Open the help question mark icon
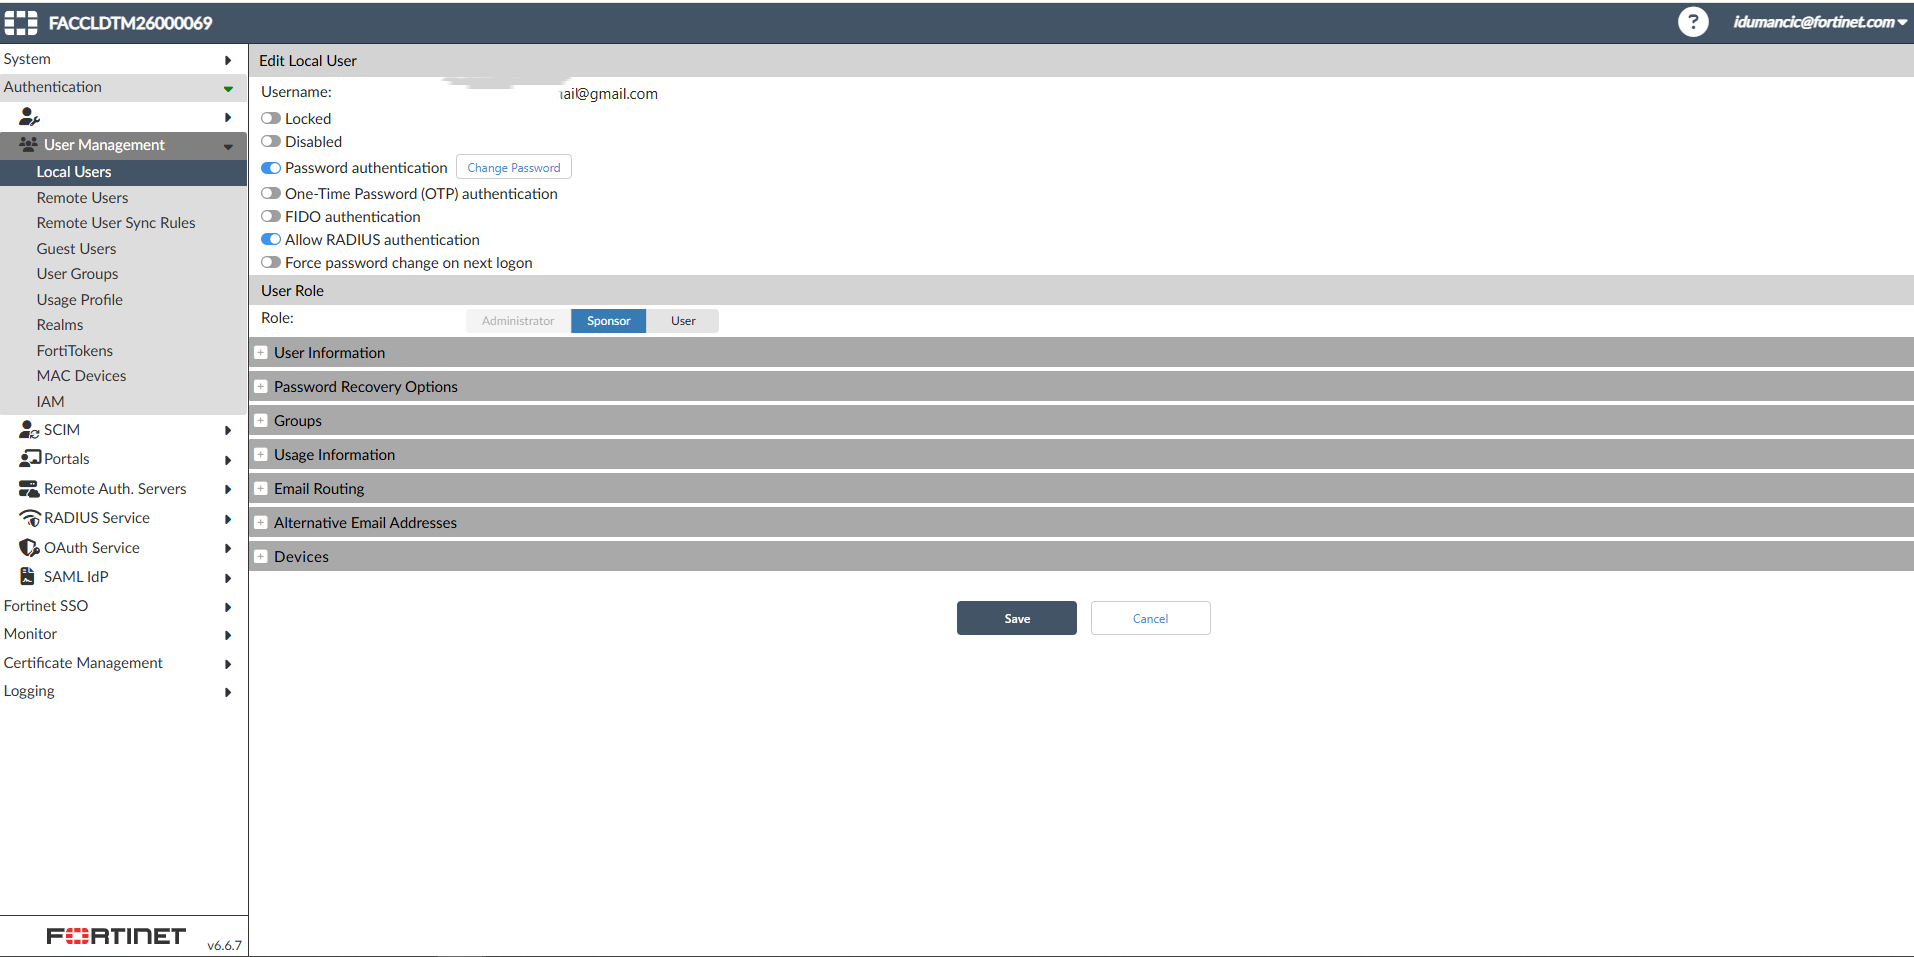The height and width of the screenshot is (957, 1914). pos(1692,22)
